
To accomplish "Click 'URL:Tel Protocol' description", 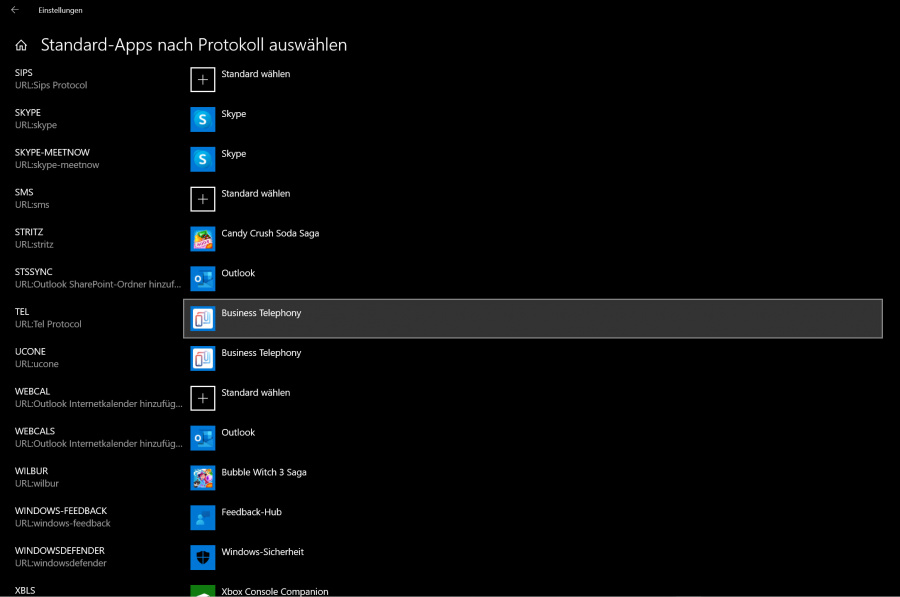I will point(48,324).
